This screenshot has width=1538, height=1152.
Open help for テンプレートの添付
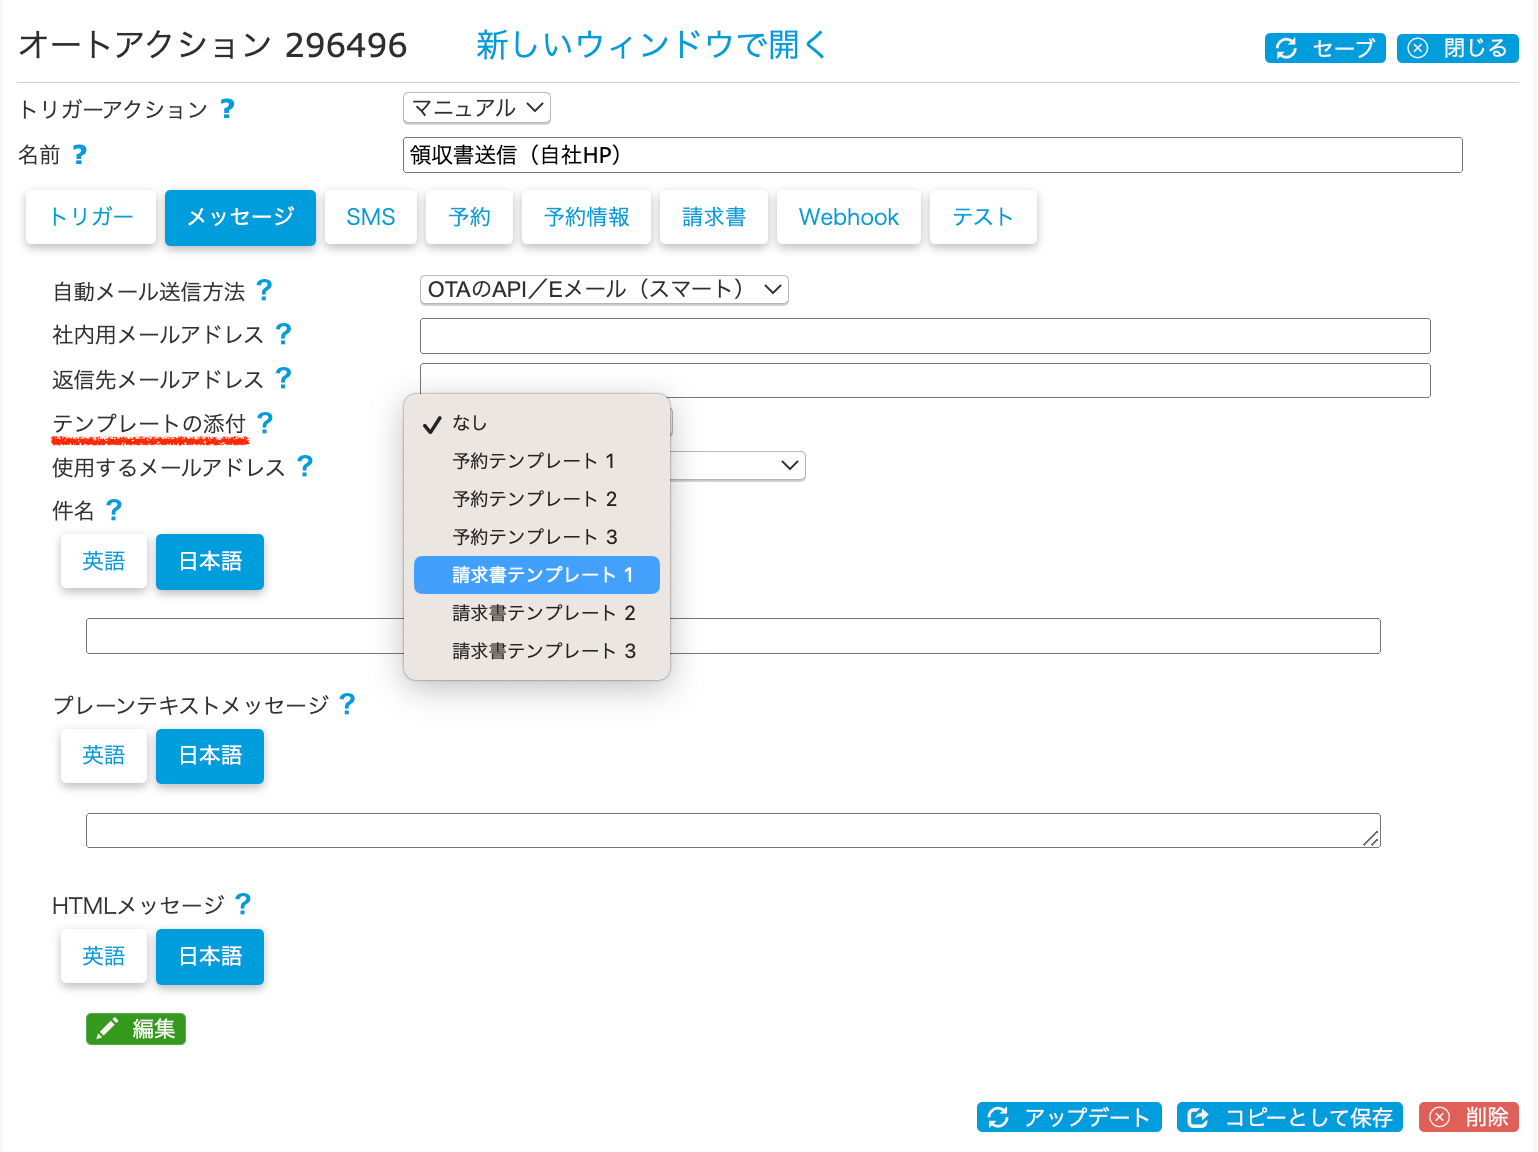265,423
